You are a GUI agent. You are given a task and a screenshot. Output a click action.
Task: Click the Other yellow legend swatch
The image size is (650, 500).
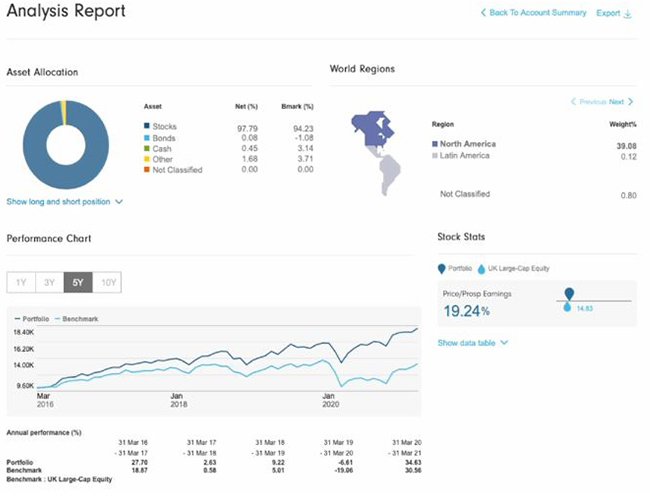146,159
